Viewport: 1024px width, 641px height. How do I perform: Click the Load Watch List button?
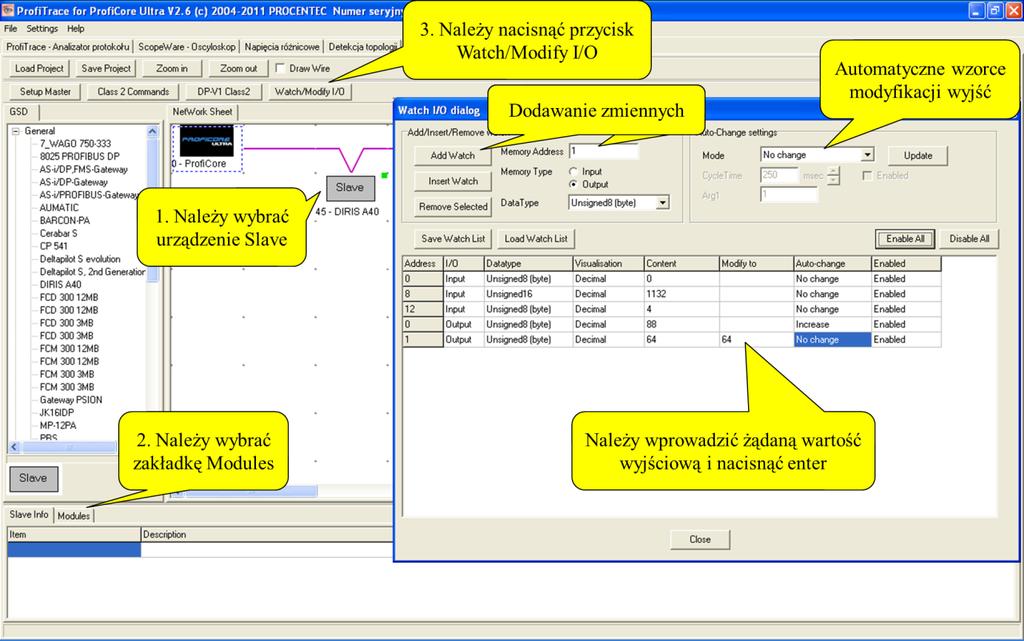click(536, 239)
